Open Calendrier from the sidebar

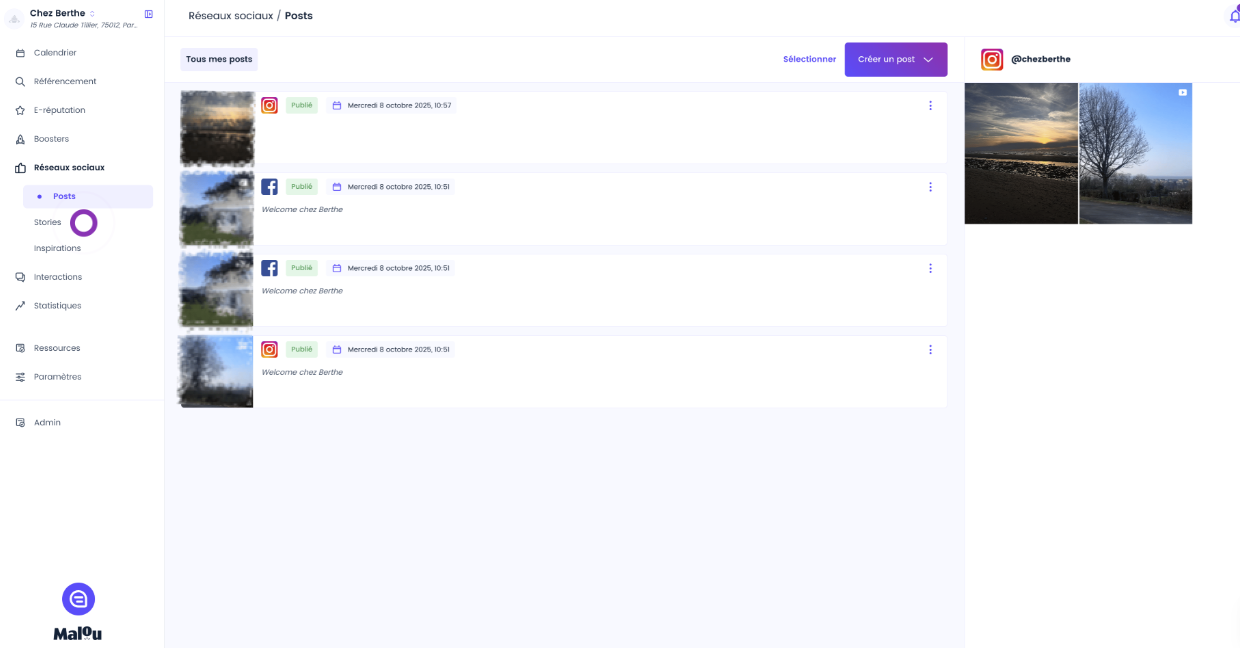(55, 53)
